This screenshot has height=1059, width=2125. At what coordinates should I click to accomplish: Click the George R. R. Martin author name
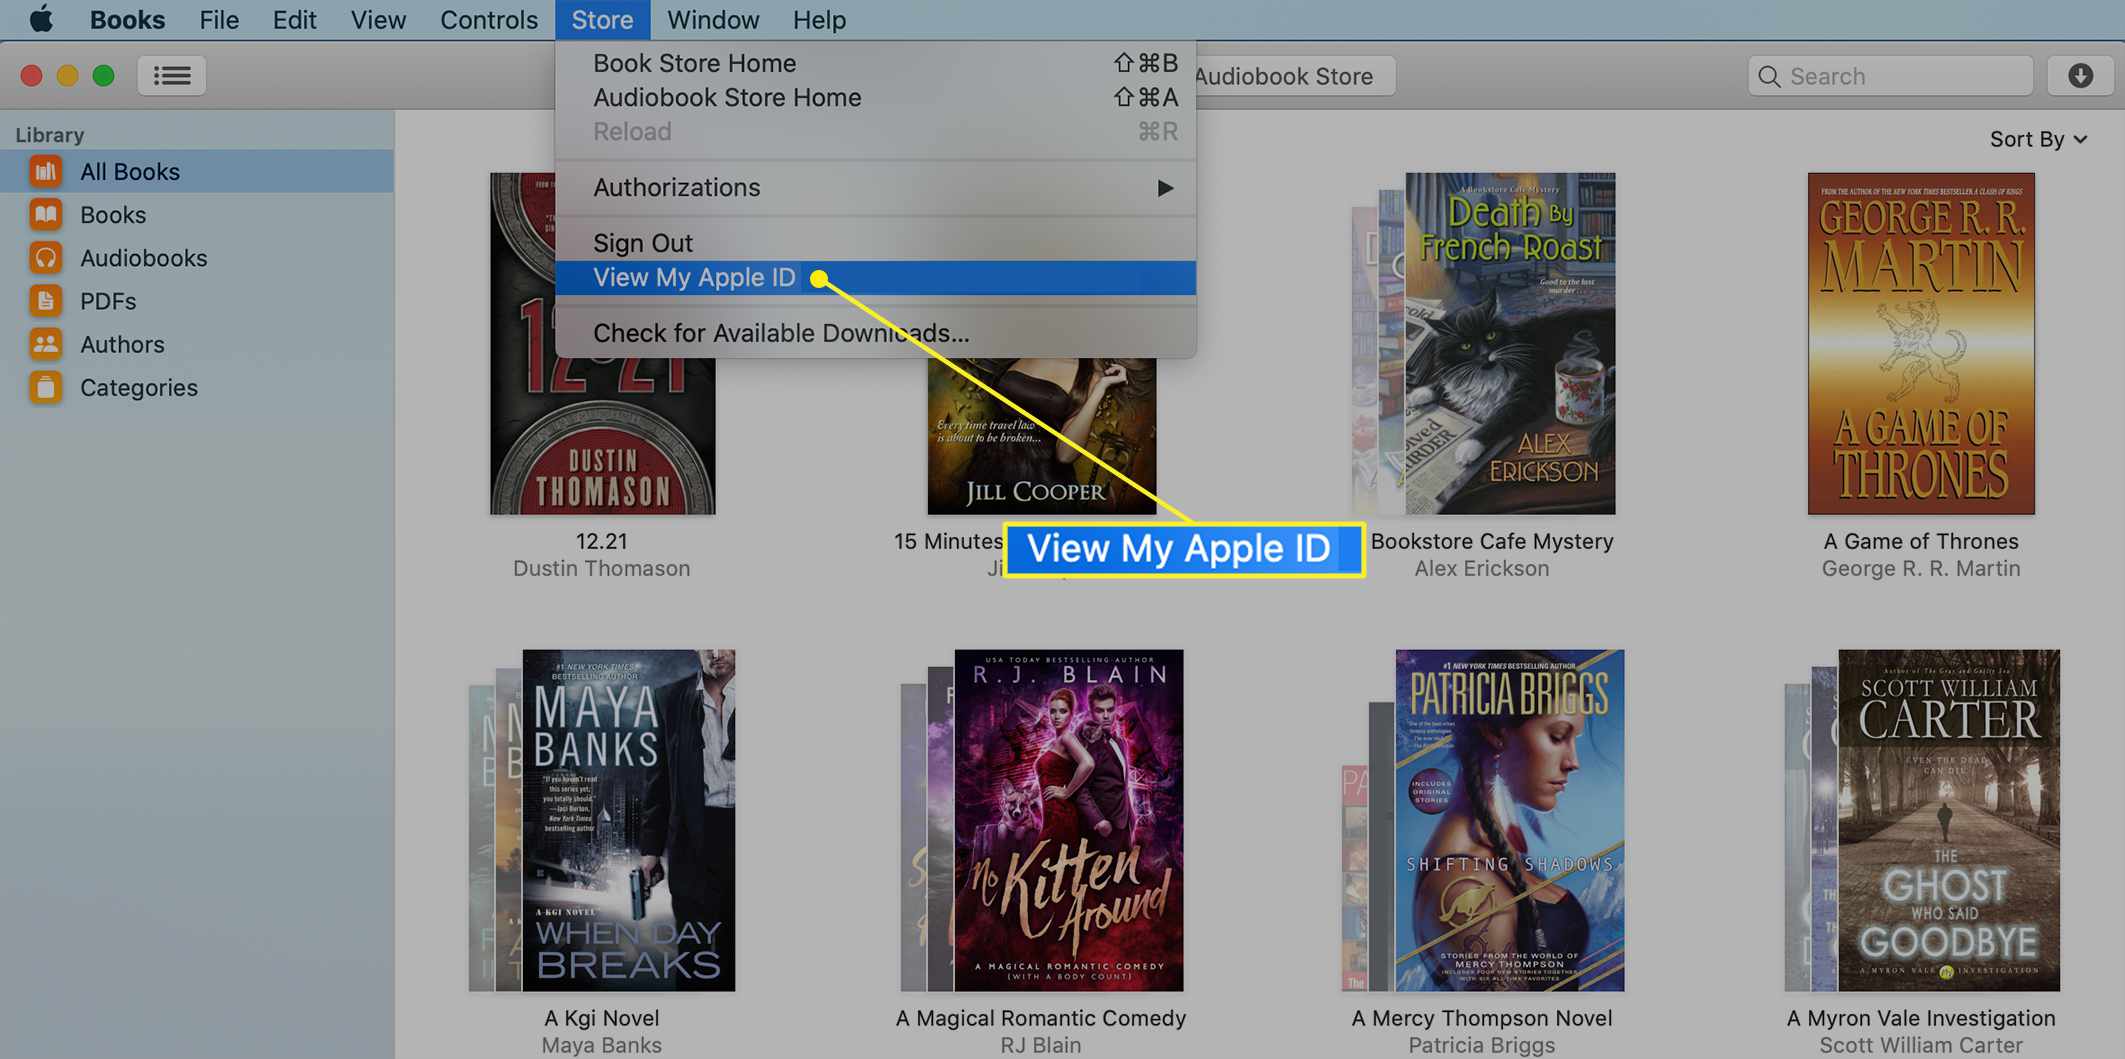pyautogui.click(x=1920, y=568)
